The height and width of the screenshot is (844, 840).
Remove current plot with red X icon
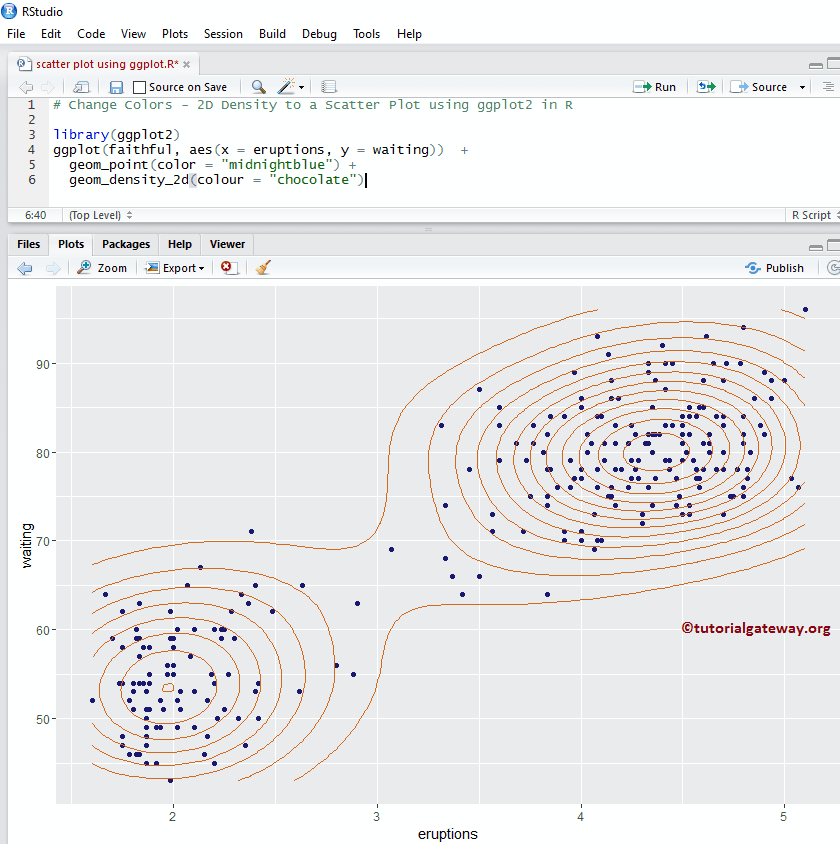click(229, 268)
